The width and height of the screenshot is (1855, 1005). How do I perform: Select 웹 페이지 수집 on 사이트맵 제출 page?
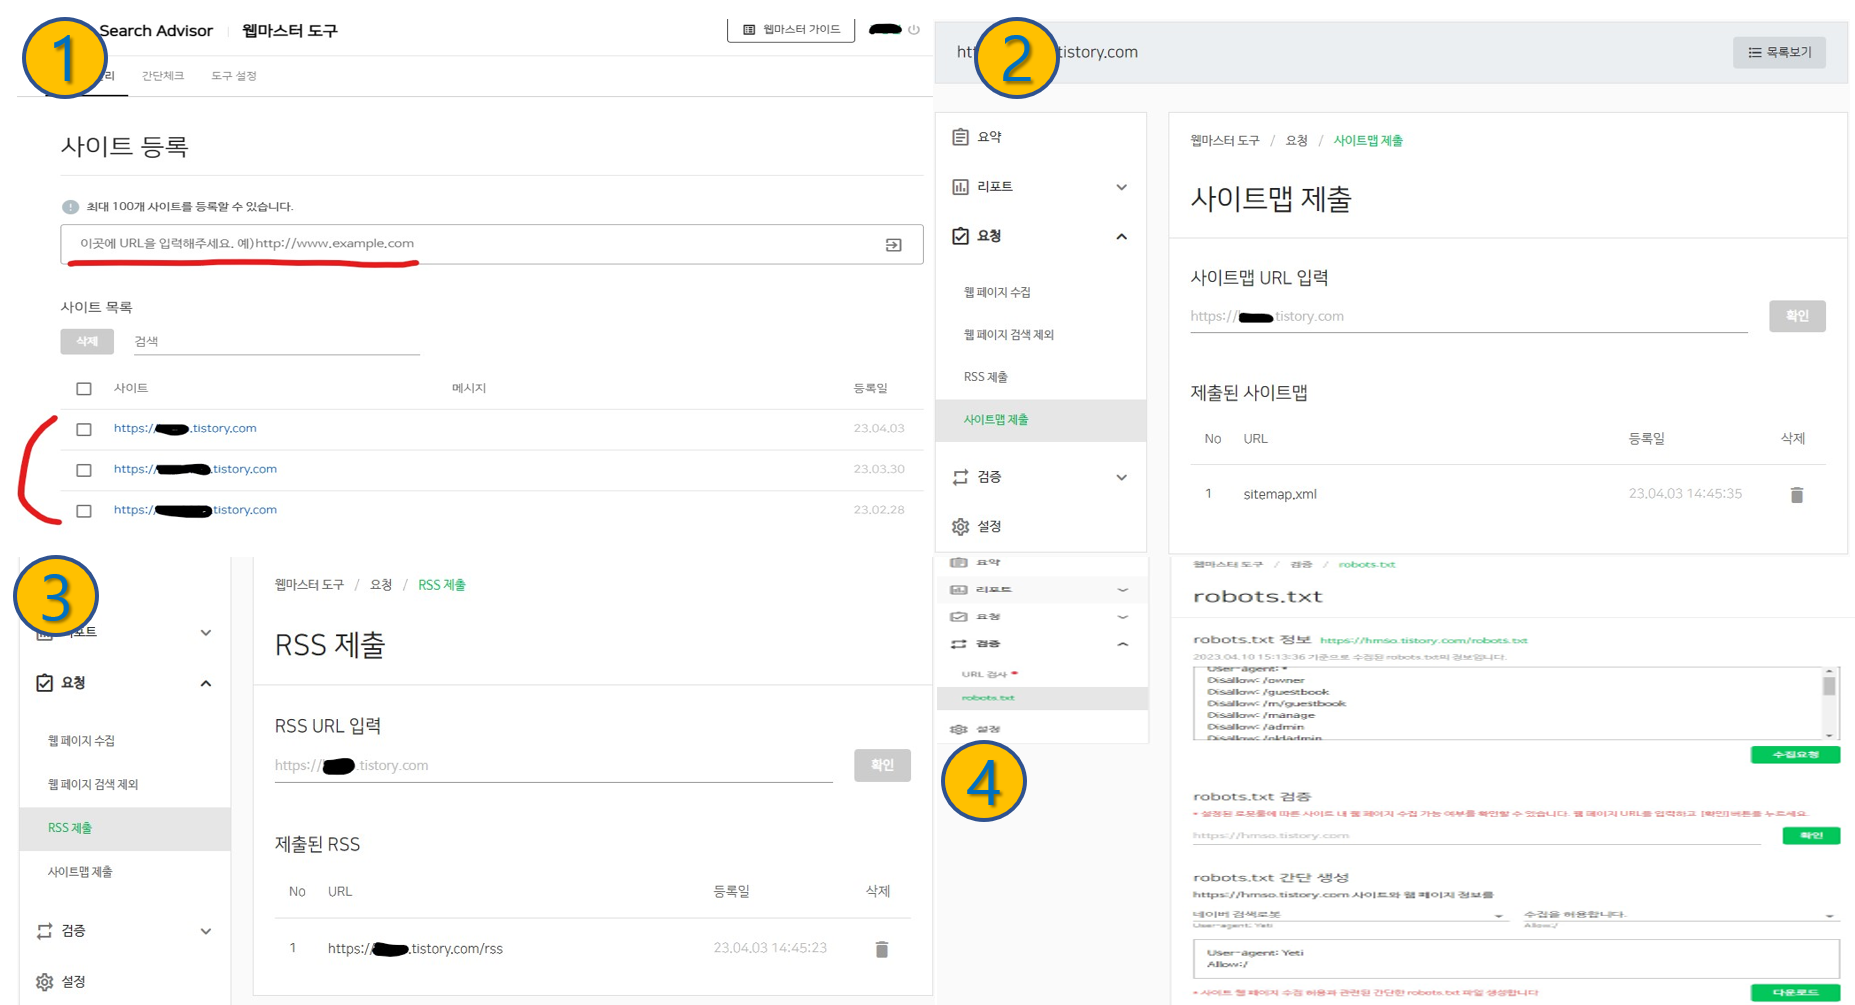[x=997, y=293]
